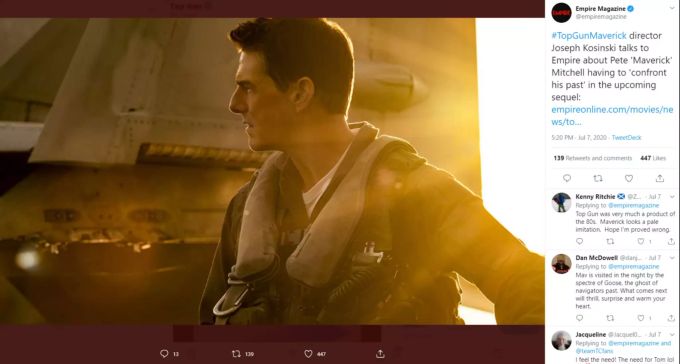Open Dan McDowell's profile avatar
Image resolution: width=680 pixels, height=364 pixels.
(561, 264)
